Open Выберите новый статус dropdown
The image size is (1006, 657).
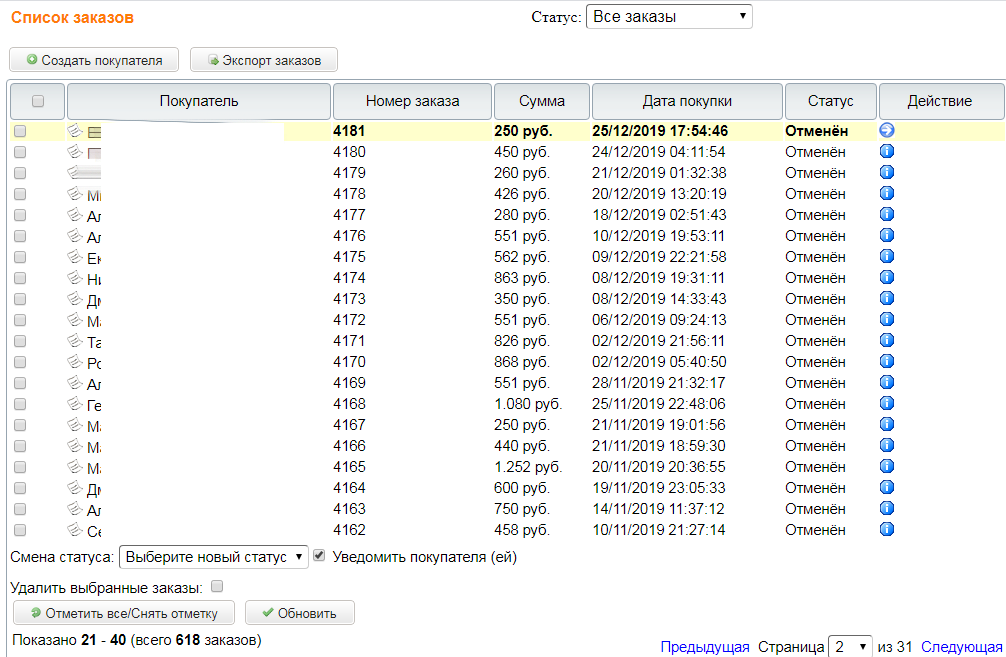click(214, 557)
